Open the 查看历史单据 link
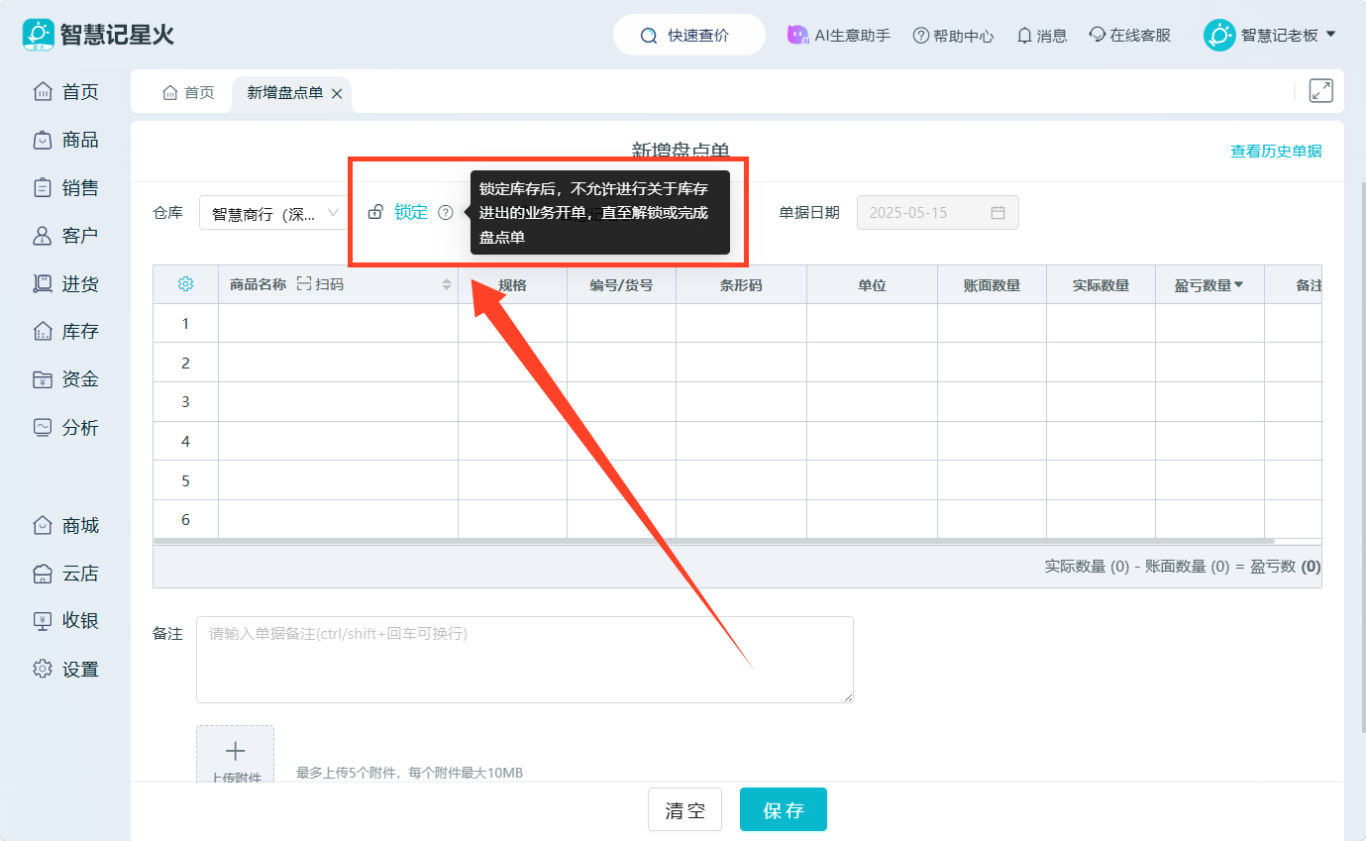This screenshot has height=841, width=1366. coord(1275,151)
